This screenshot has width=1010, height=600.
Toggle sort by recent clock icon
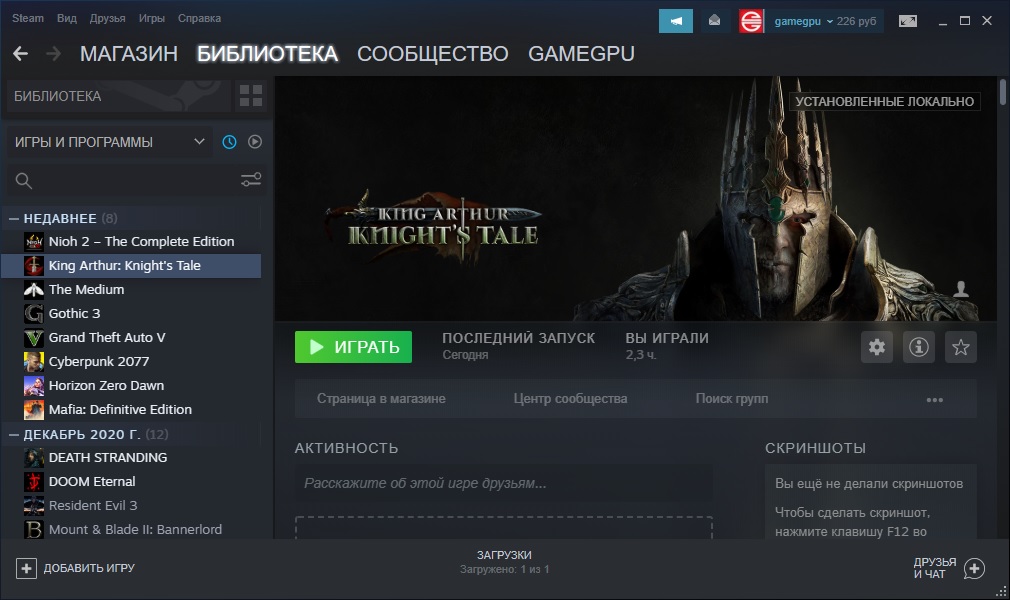click(x=229, y=142)
